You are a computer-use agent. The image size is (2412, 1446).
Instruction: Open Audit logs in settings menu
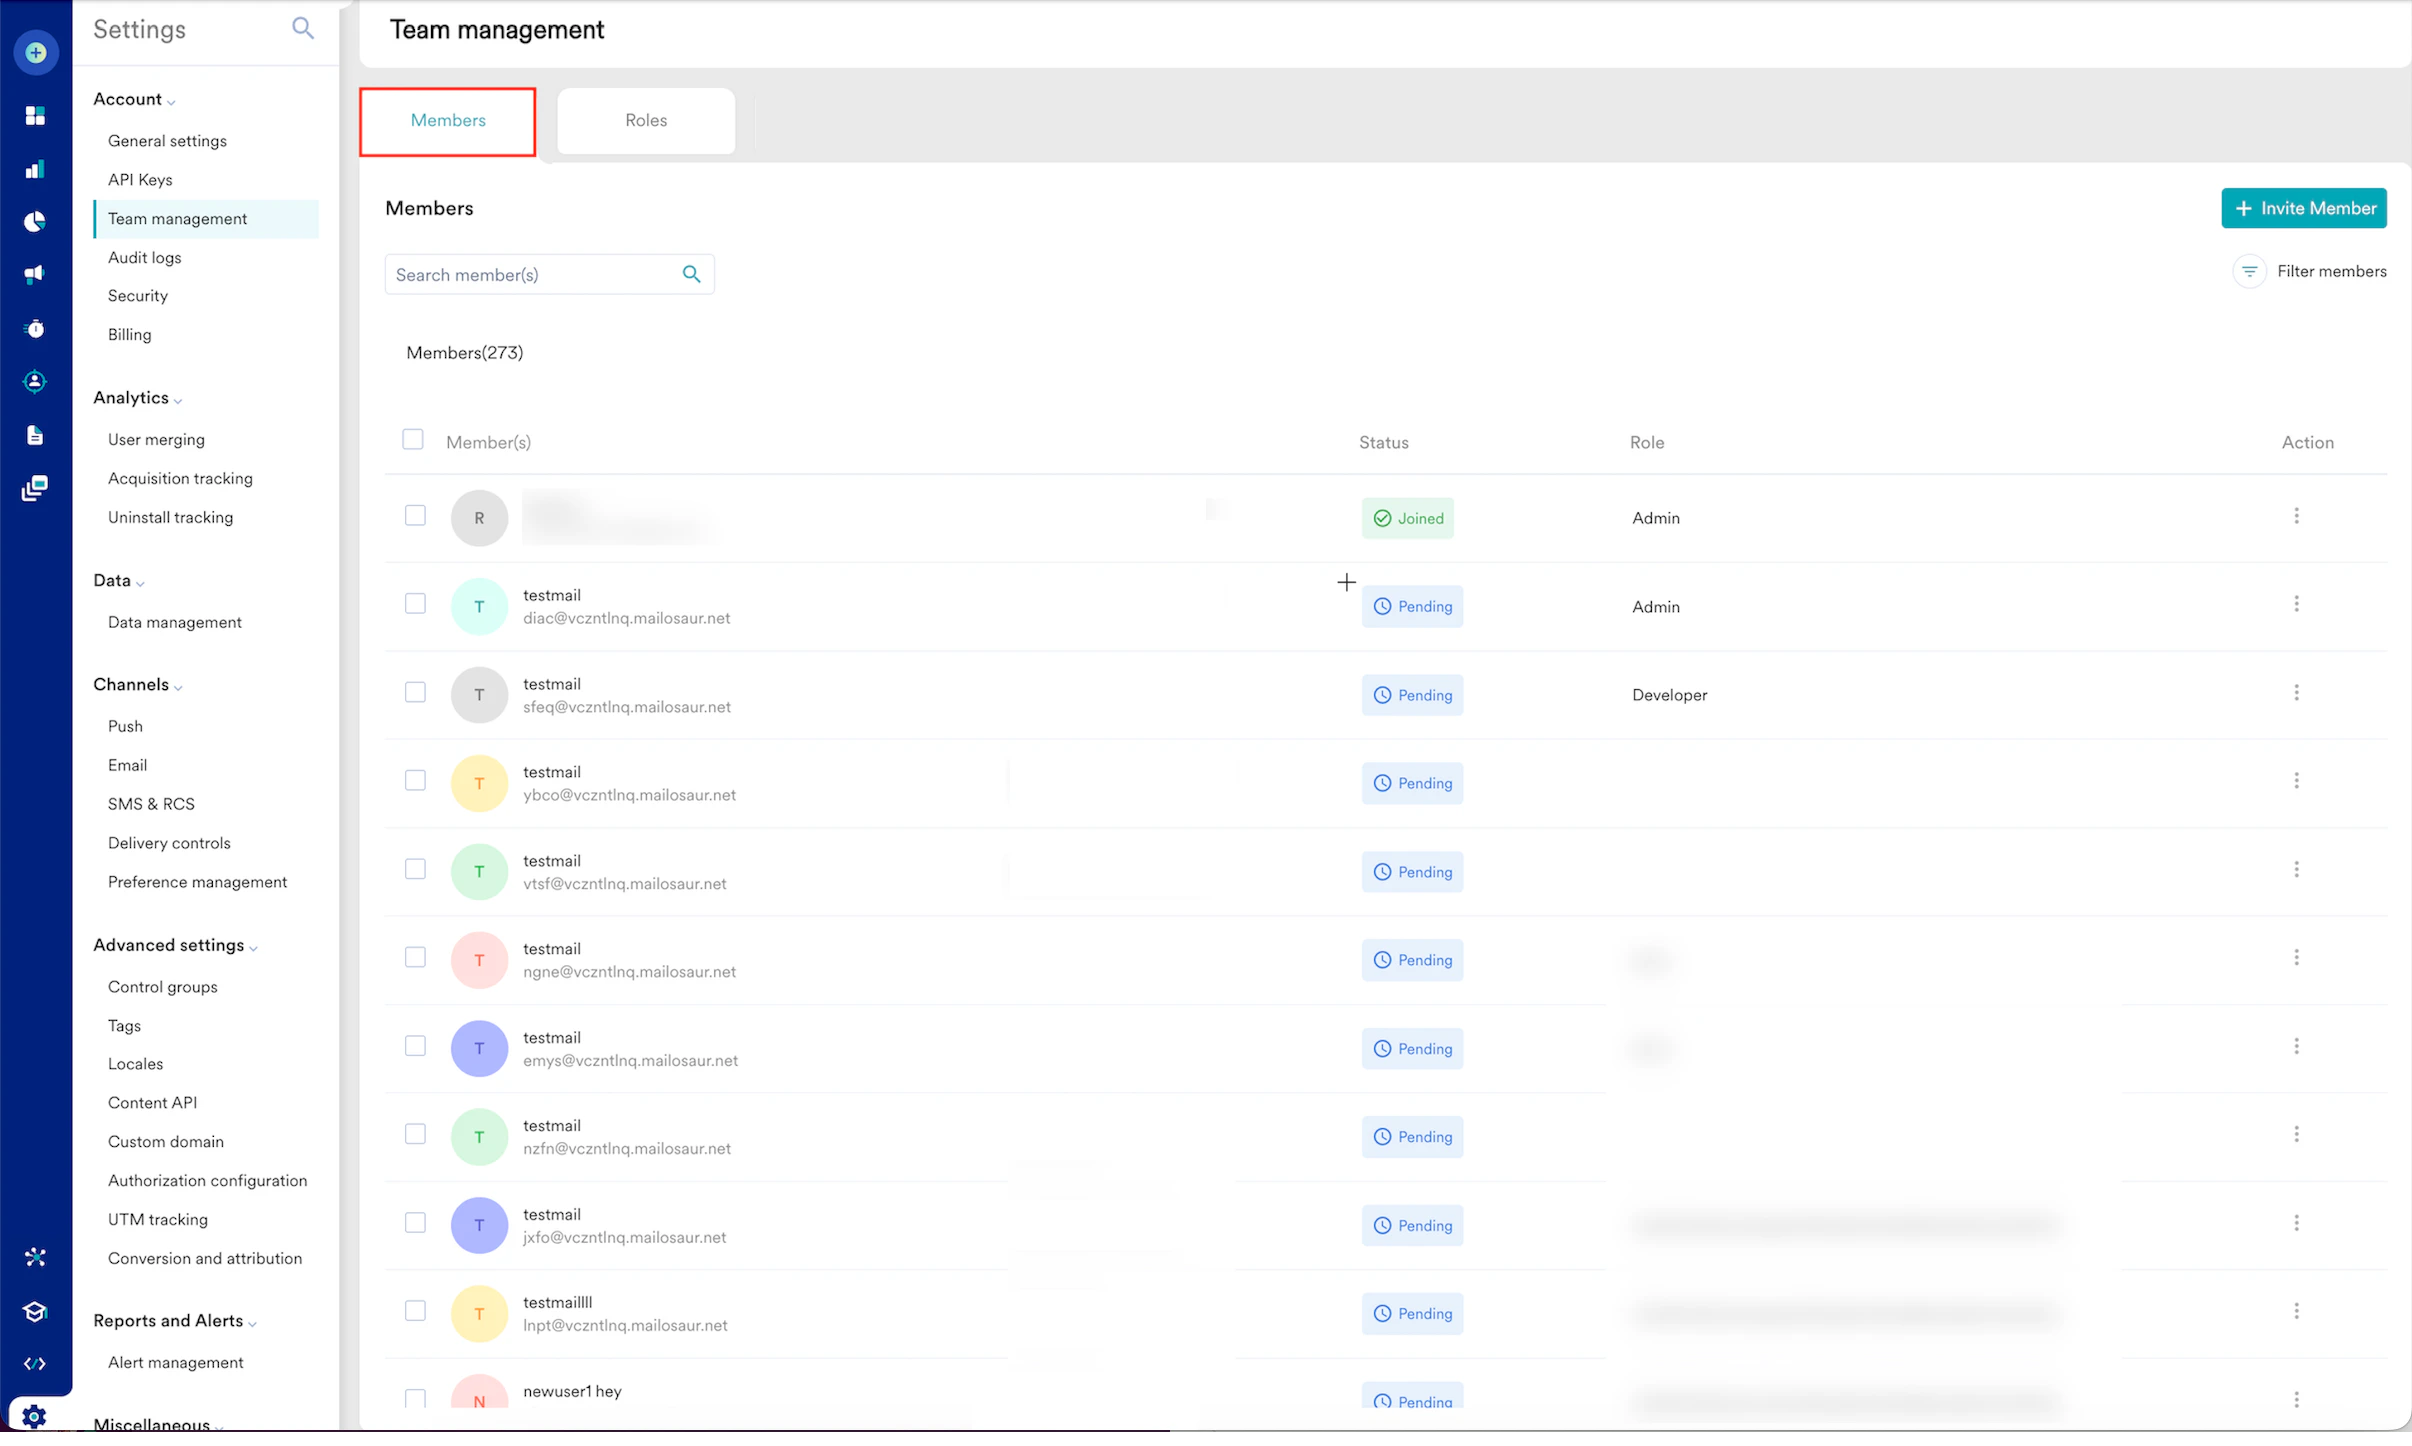[145, 257]
